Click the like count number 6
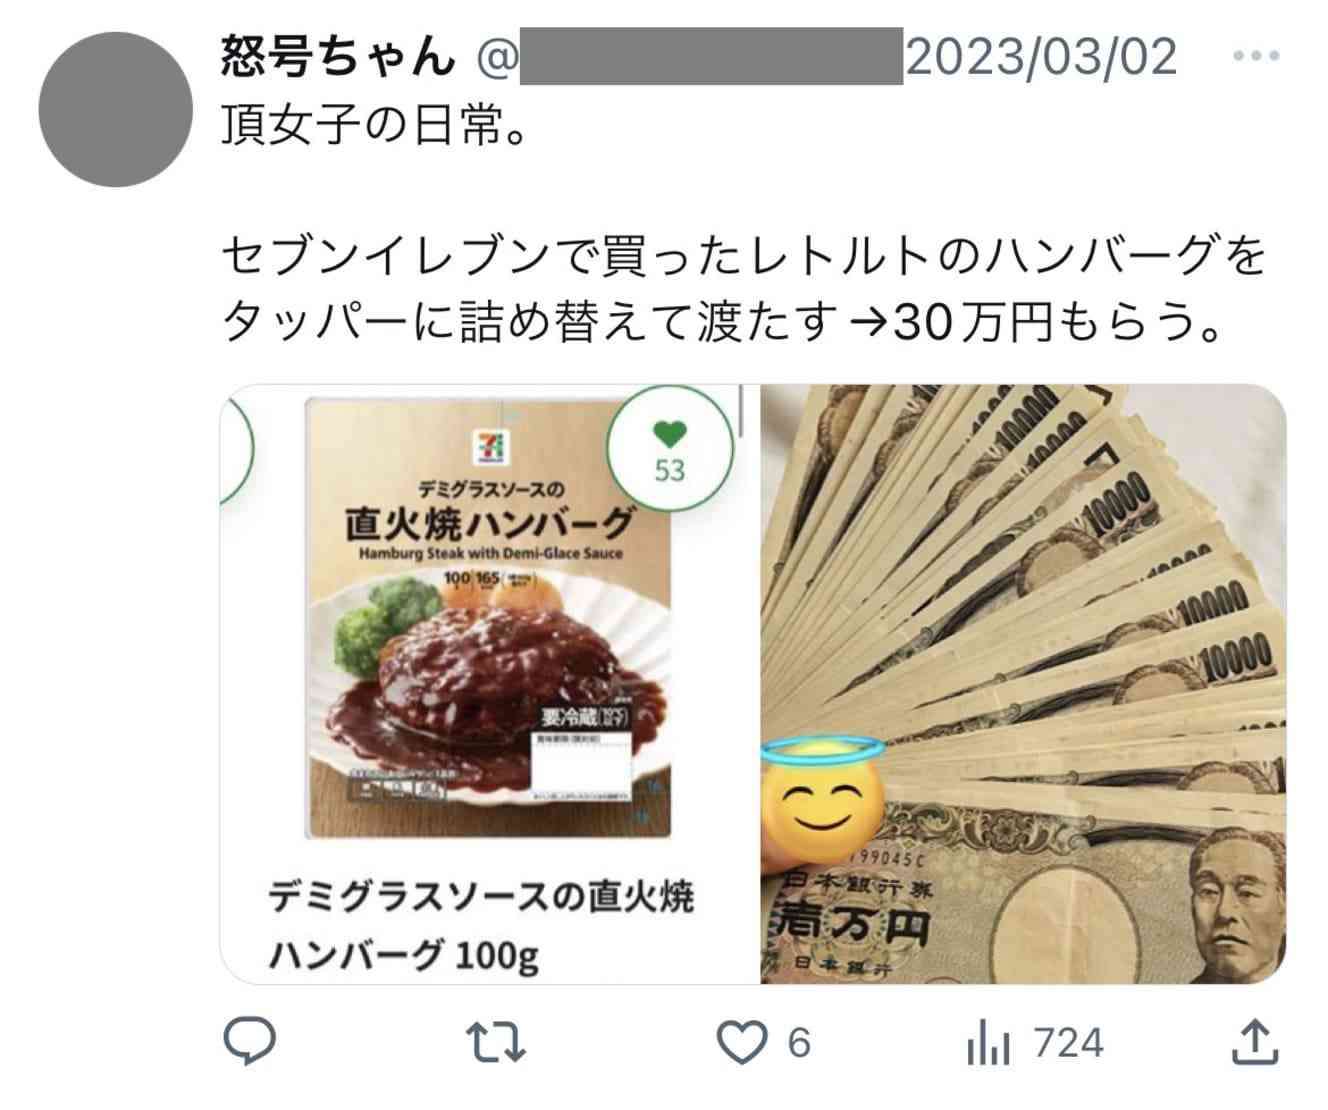This screenshot has height=1110, width=1328. (798, 1043)
